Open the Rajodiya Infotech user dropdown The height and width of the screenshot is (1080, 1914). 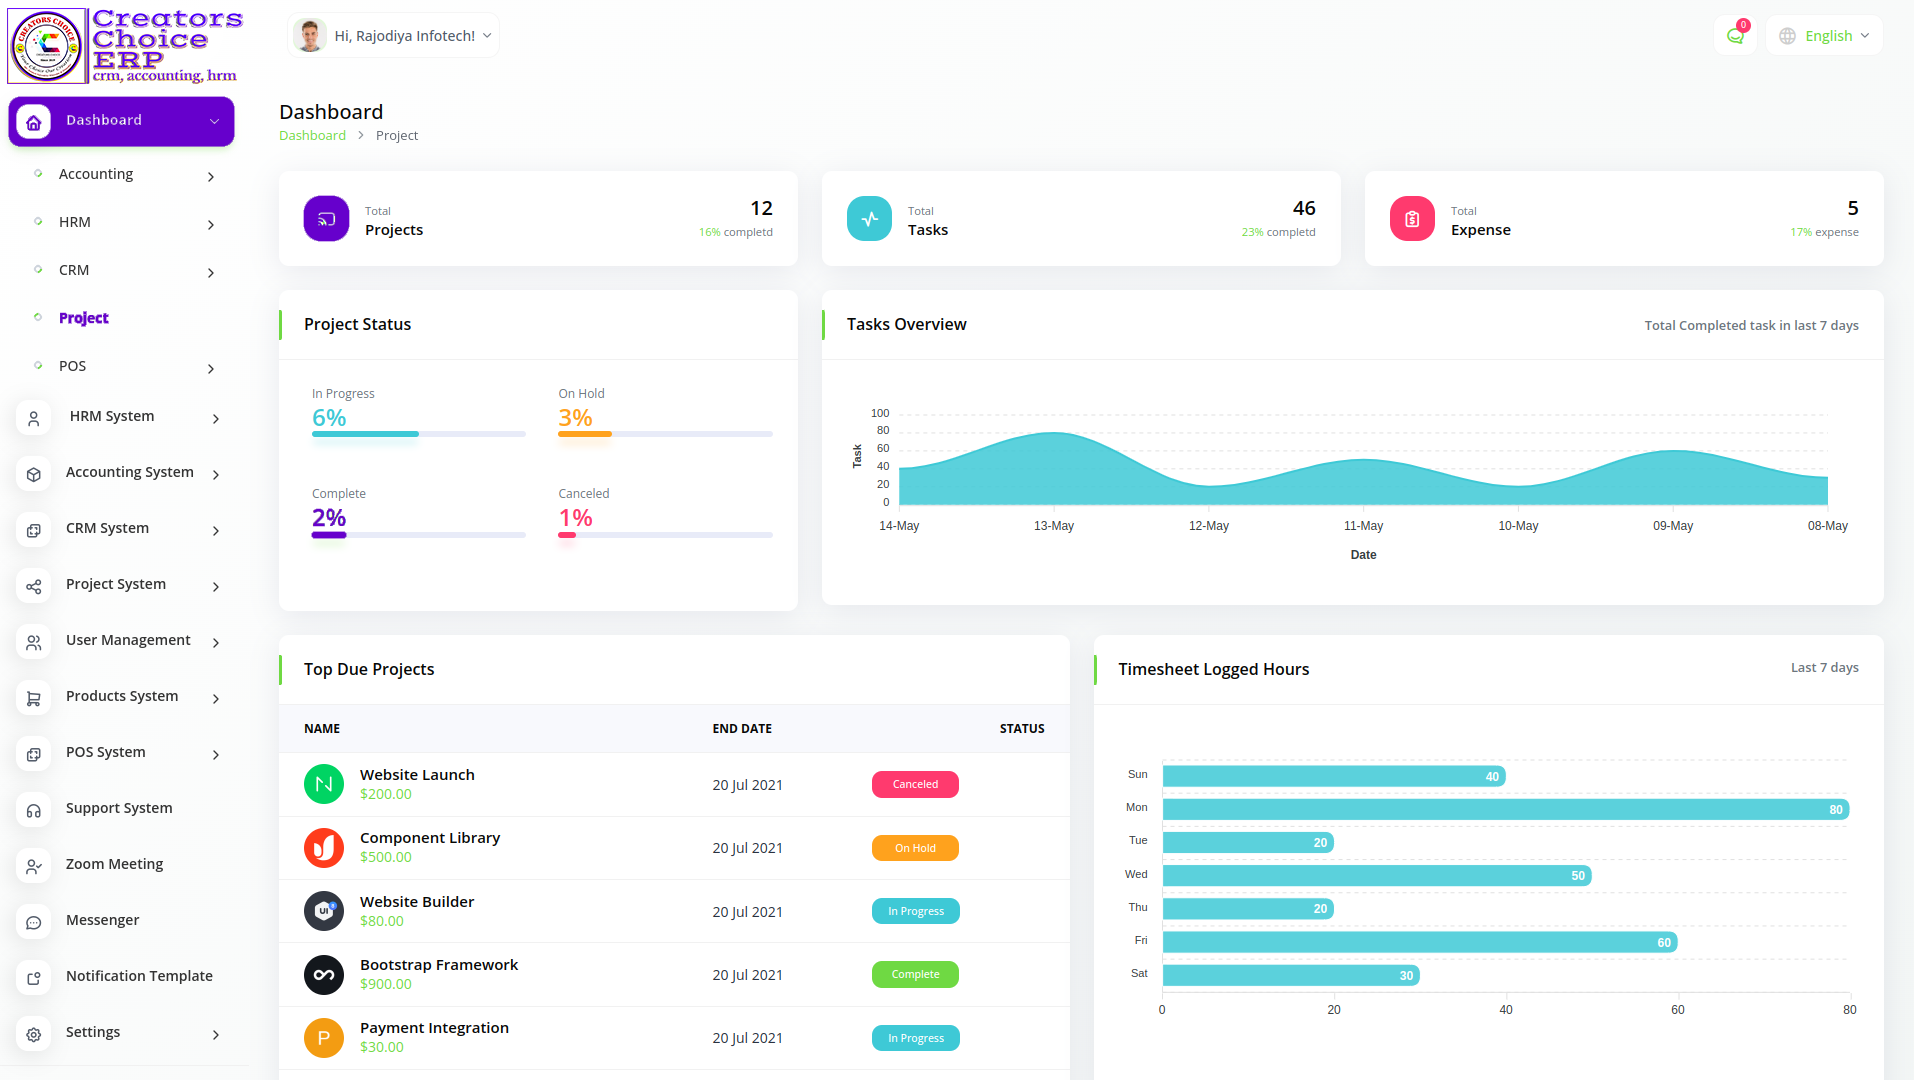pyautogui.click(x=393, y=36)
